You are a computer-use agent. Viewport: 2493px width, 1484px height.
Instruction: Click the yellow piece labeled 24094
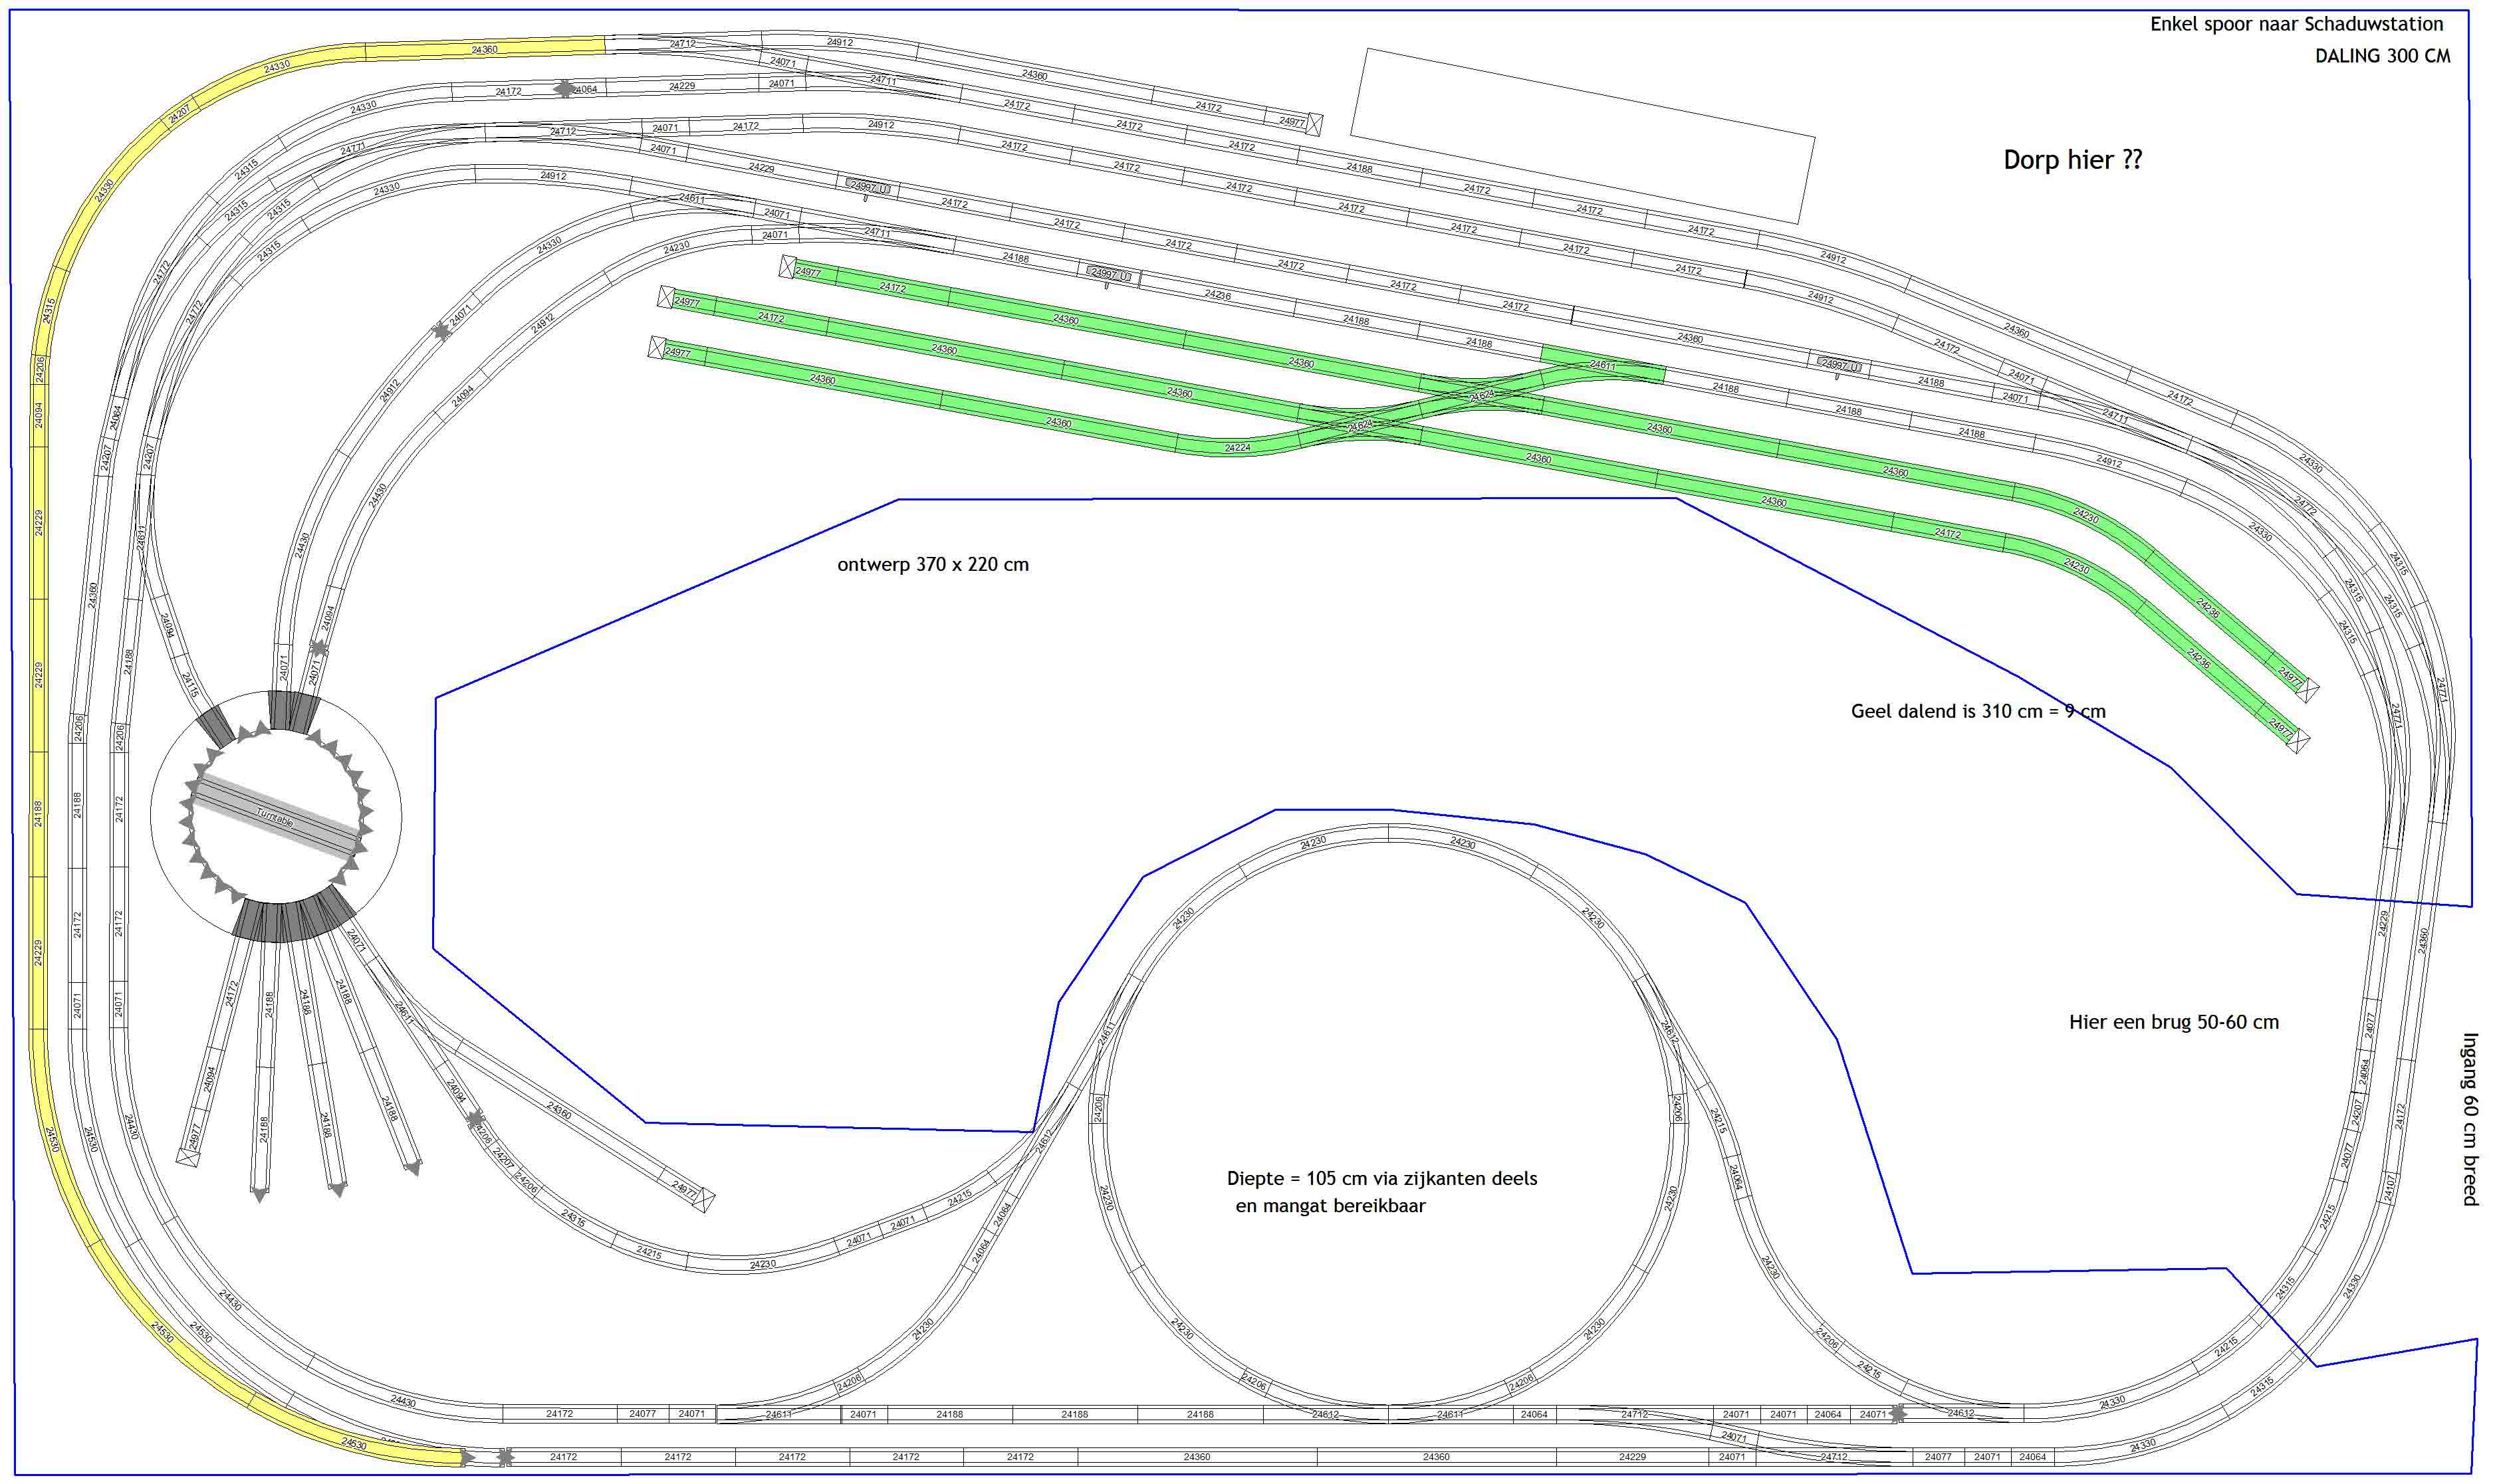[x=38, y=414]
